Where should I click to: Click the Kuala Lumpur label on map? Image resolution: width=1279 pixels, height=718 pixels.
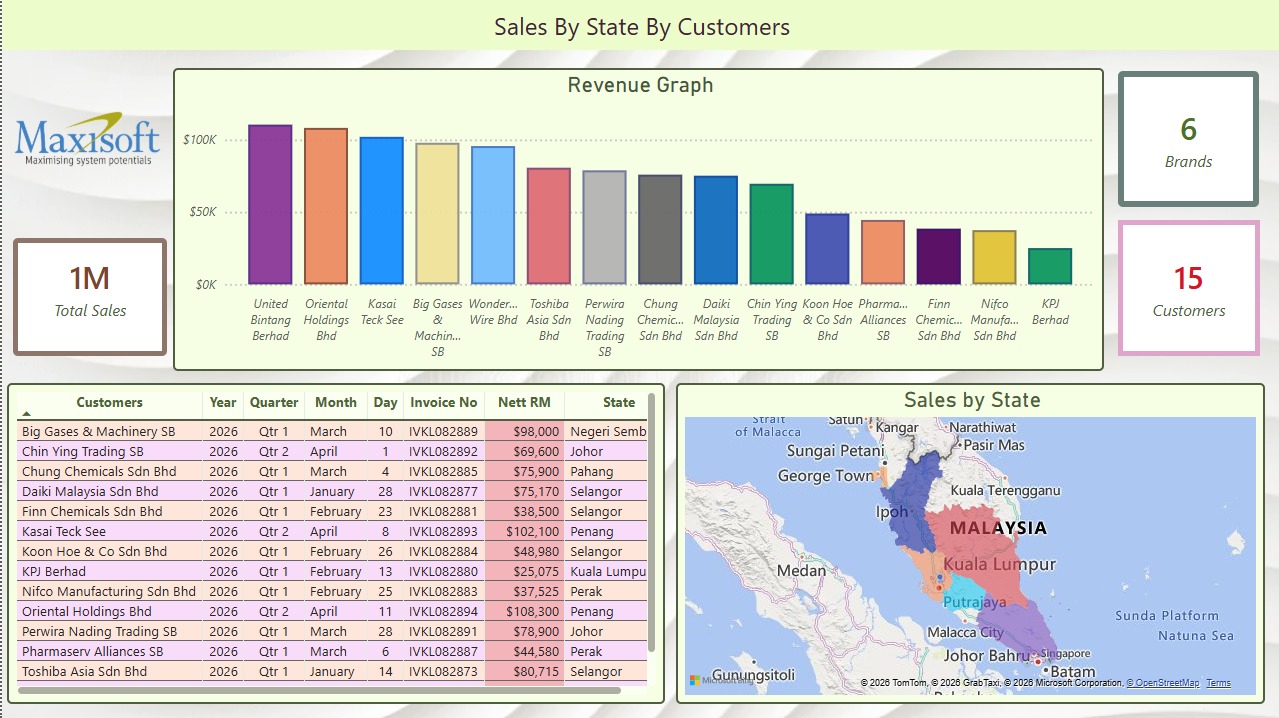point(999,564)
